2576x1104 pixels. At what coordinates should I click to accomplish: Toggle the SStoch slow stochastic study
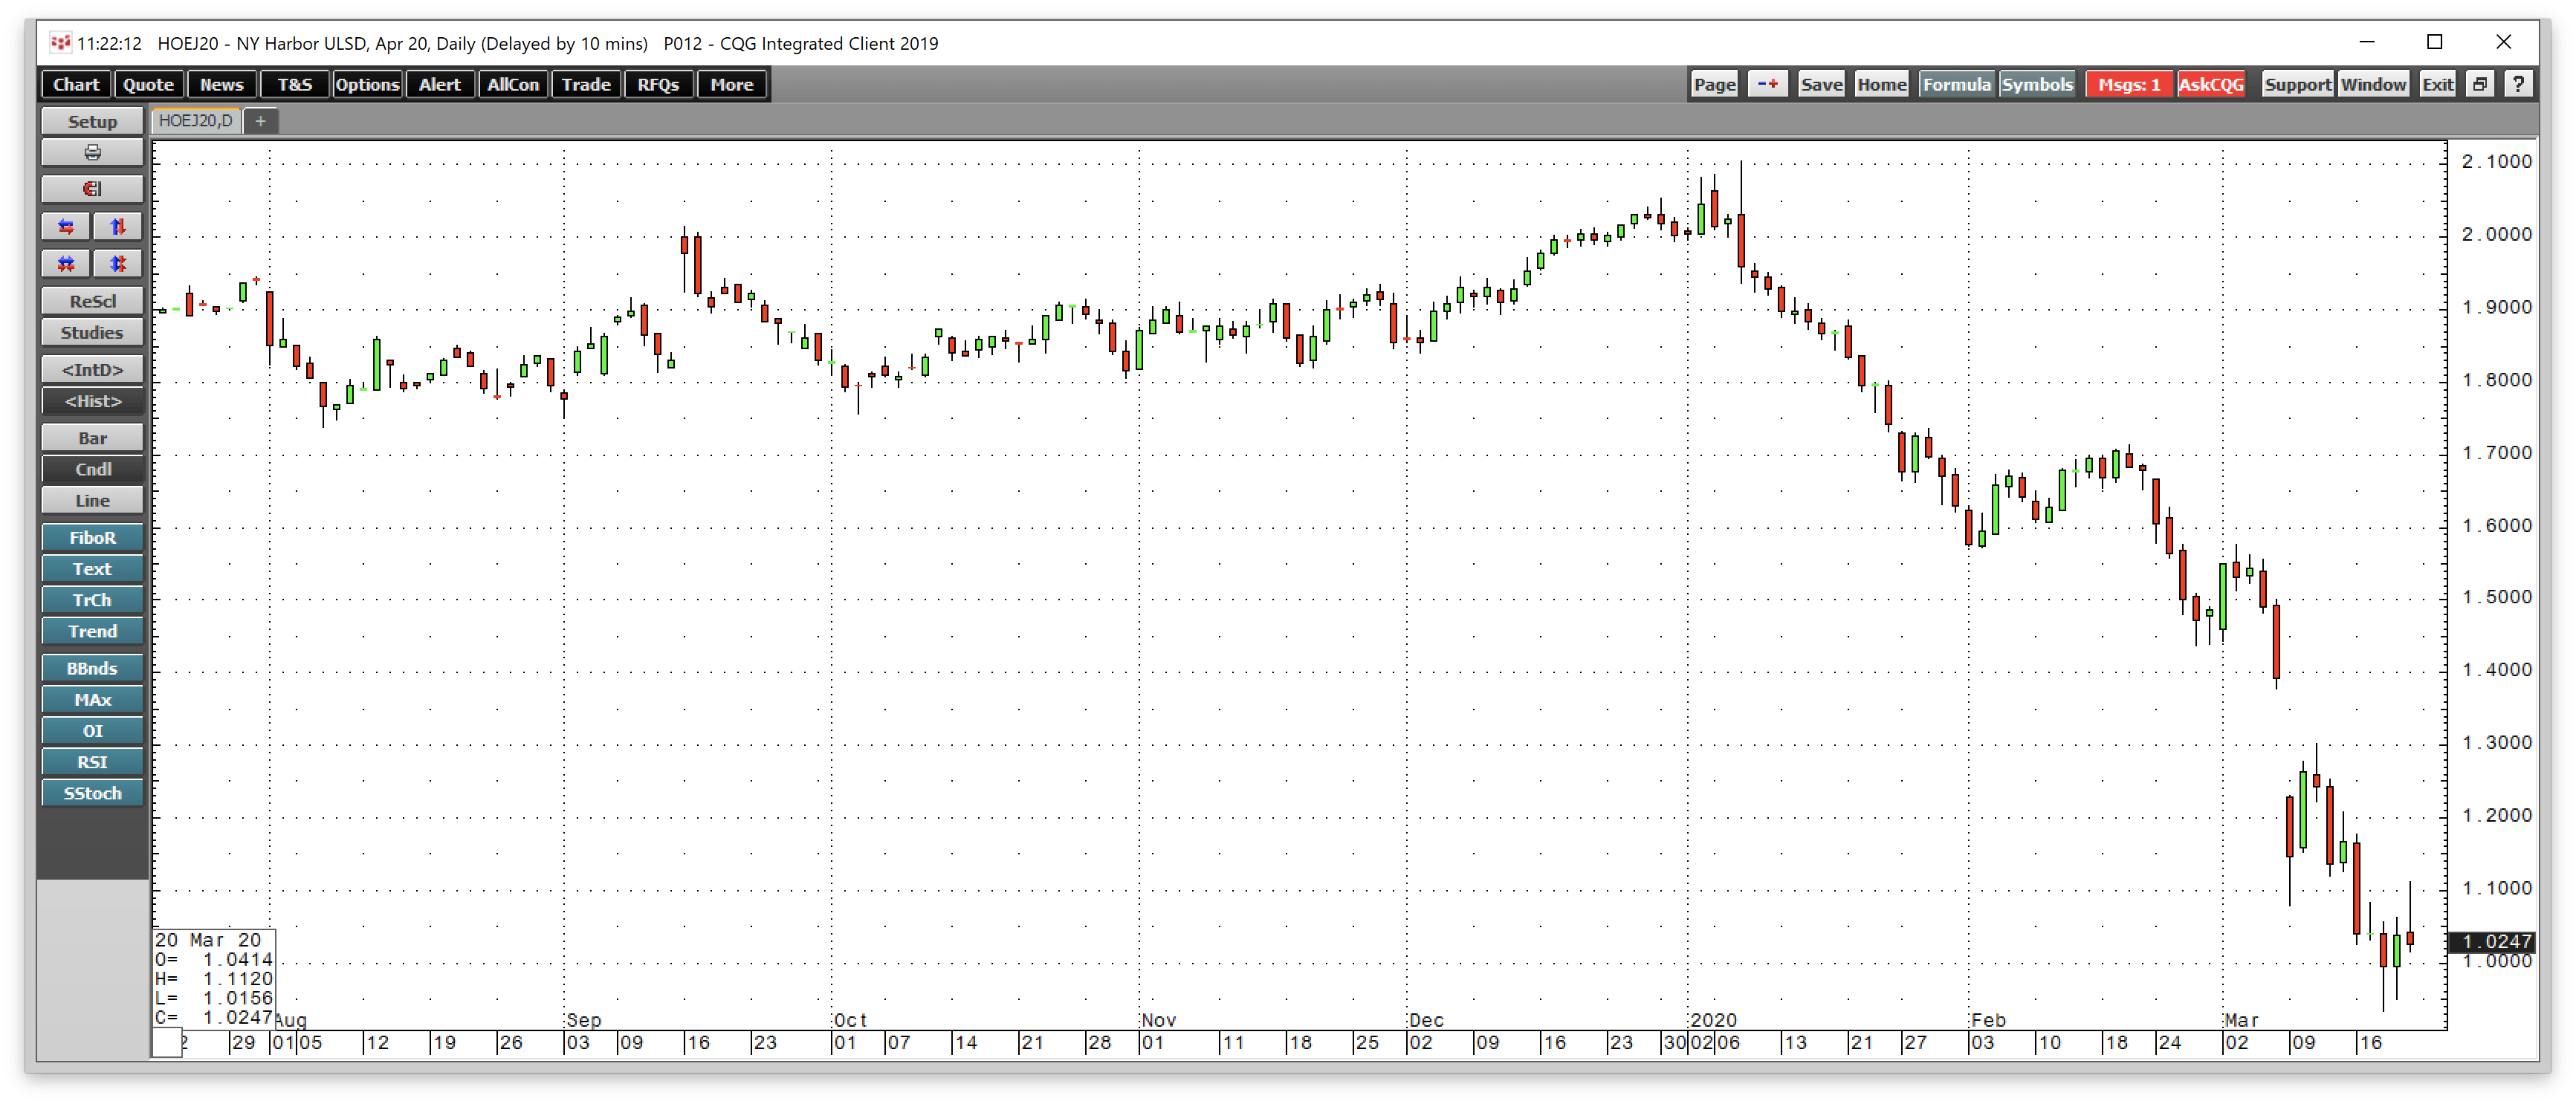pos(92,793)
